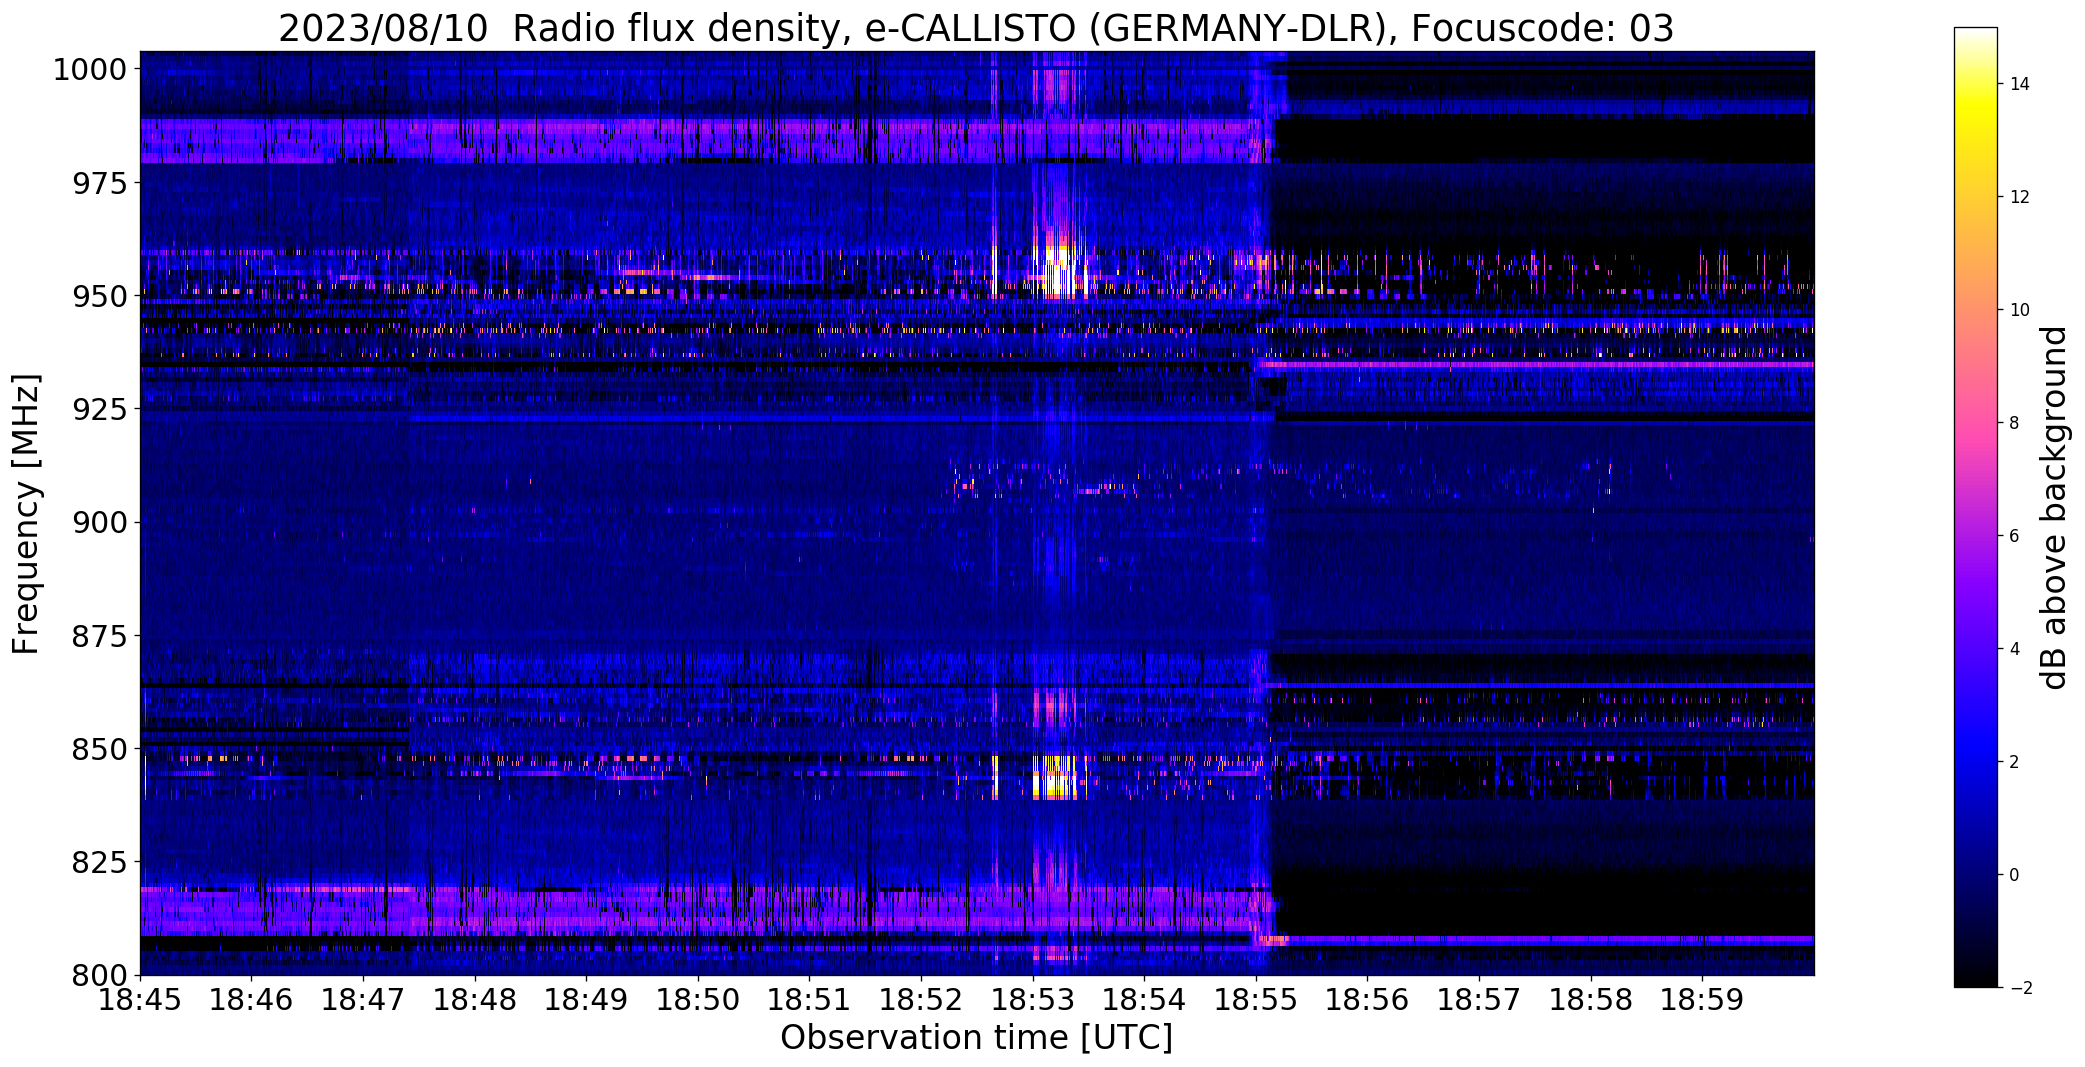Click the 925 frequency tick label
2085x1067 pixels.
pos(100,409)
